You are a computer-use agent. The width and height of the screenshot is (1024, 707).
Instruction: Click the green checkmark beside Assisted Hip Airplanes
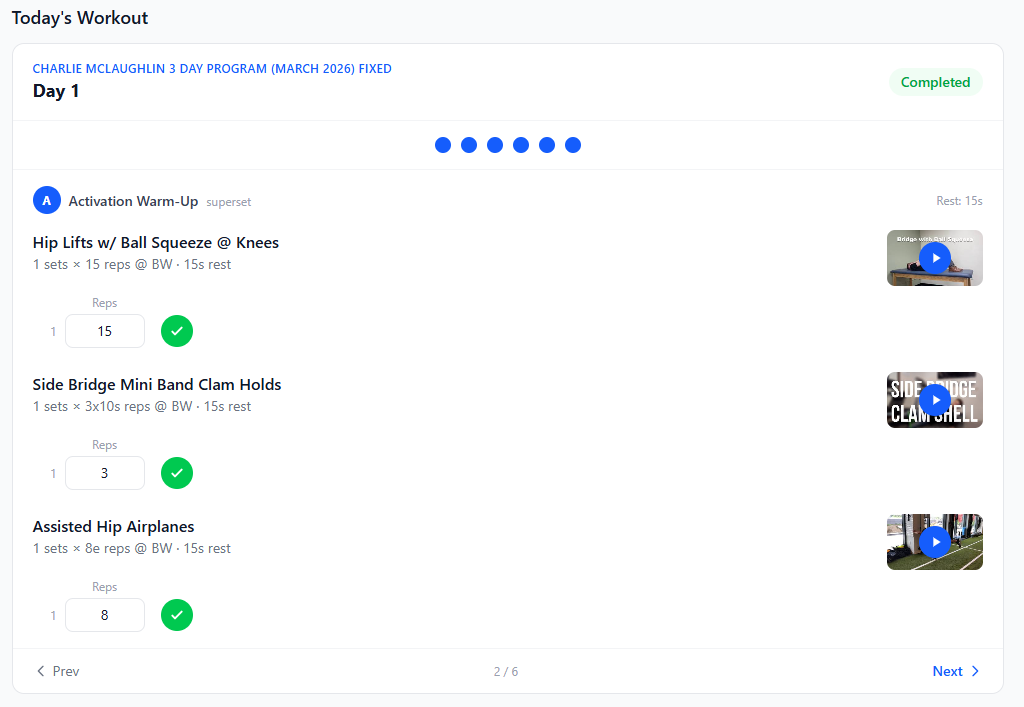pyautogui.click(x=177, y=615)
